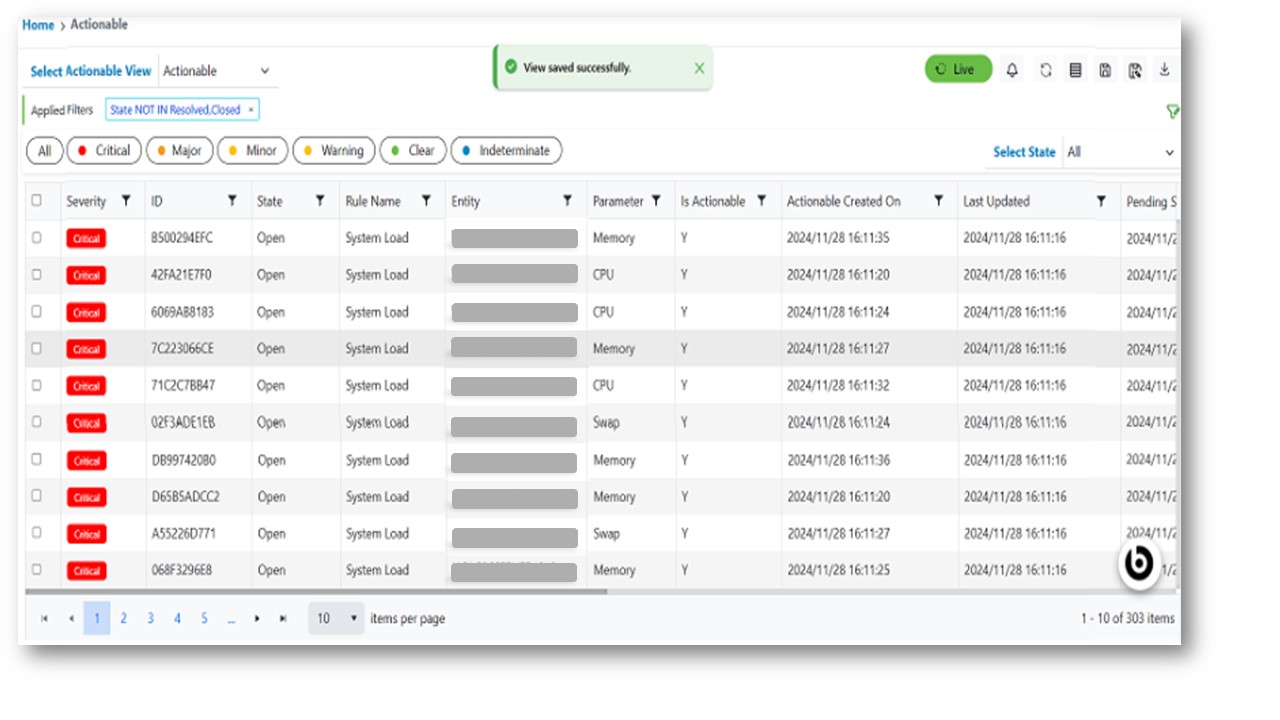The image size is (1280, 720).
Task: Click the save-as view icon with pencil
Action: pyautogui.click(x=1135, y=70)
